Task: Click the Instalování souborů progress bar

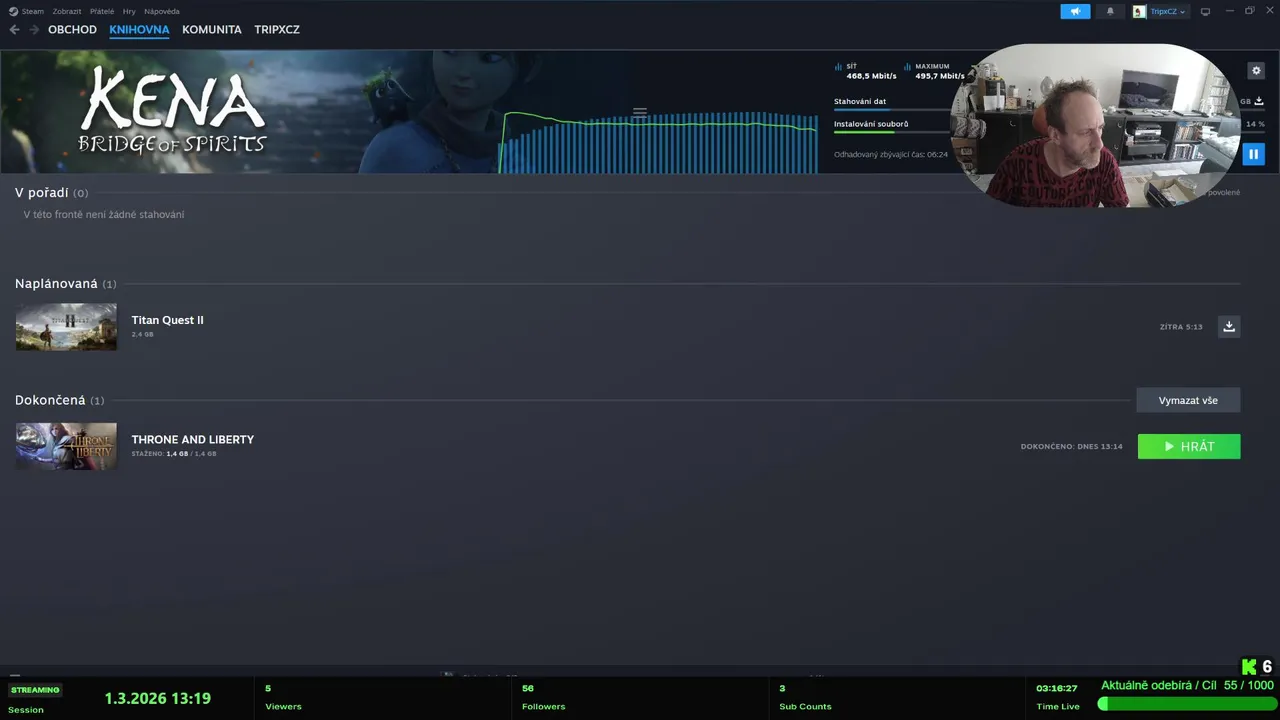Action: (x=892, y=132)
